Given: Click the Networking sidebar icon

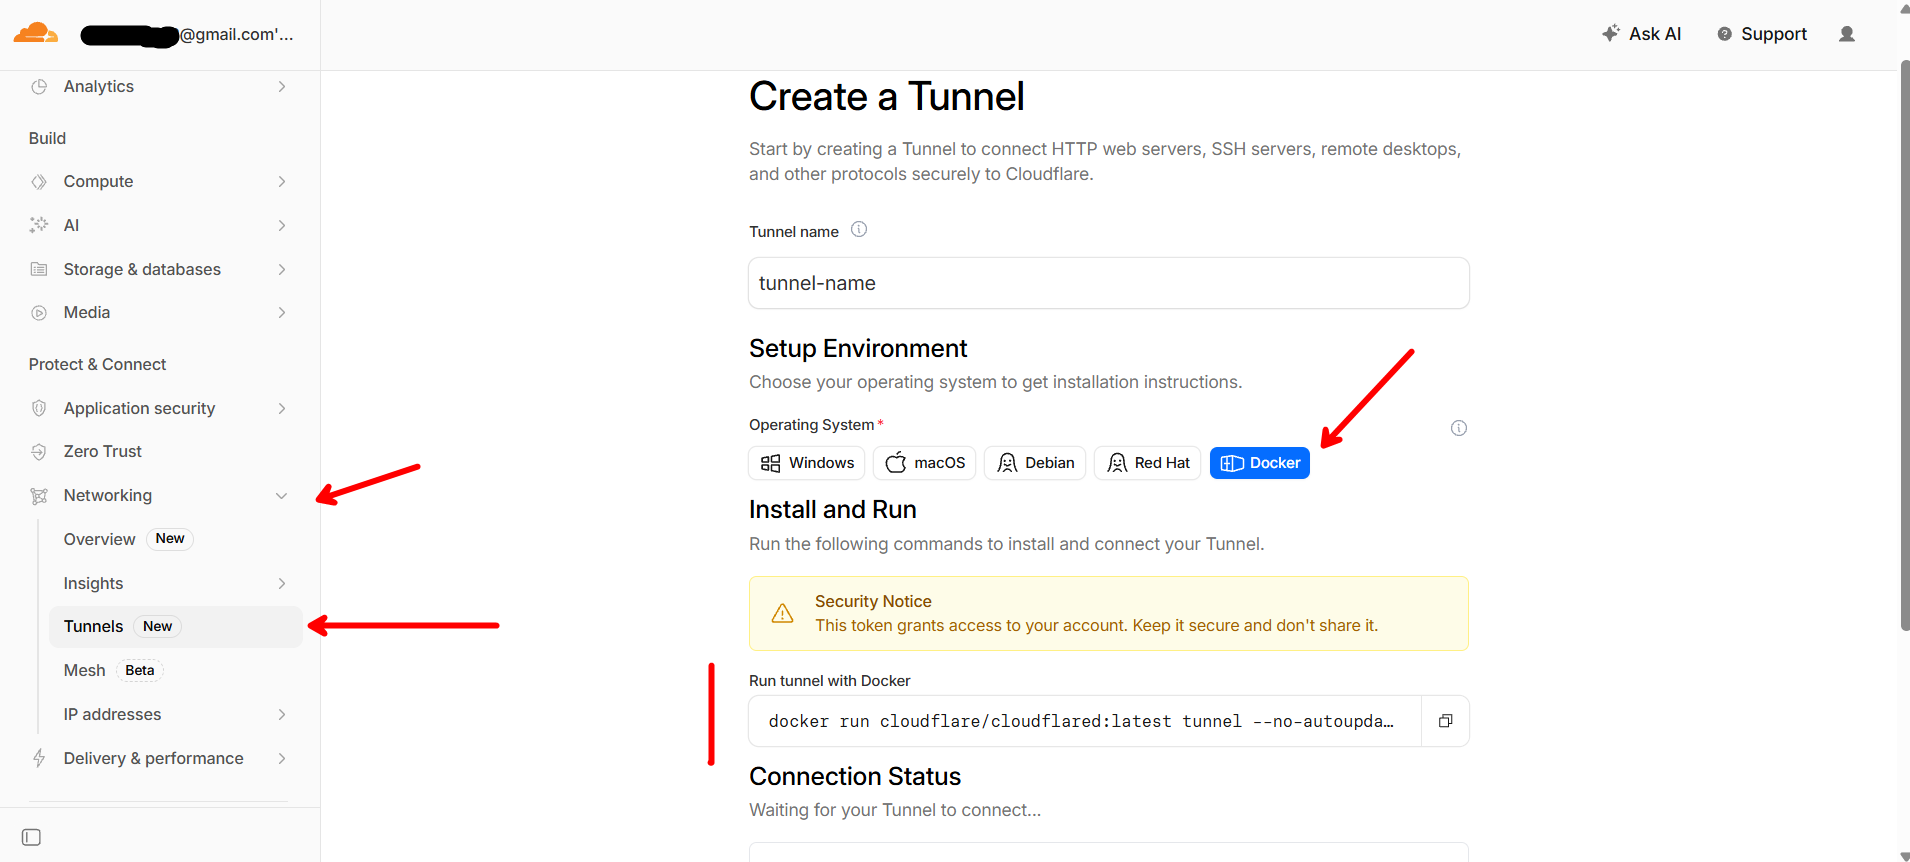Looking at the screenshot, I should click(39, 496).
